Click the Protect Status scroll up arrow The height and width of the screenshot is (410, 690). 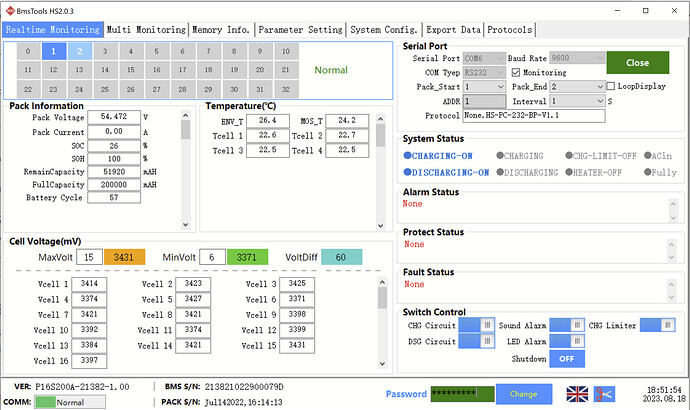[x=672, y=244]
